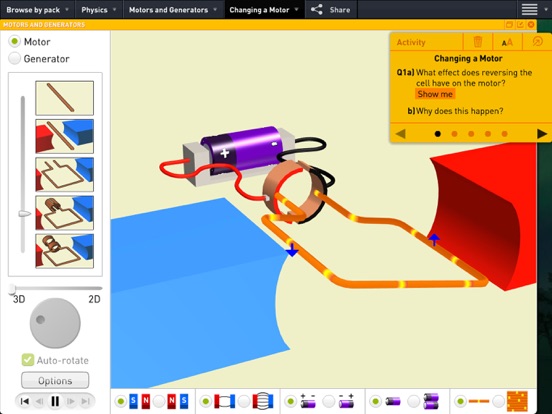Select the Motor radio button
The height and width of the screenshot is (414, 552).
tap(14, 42)
